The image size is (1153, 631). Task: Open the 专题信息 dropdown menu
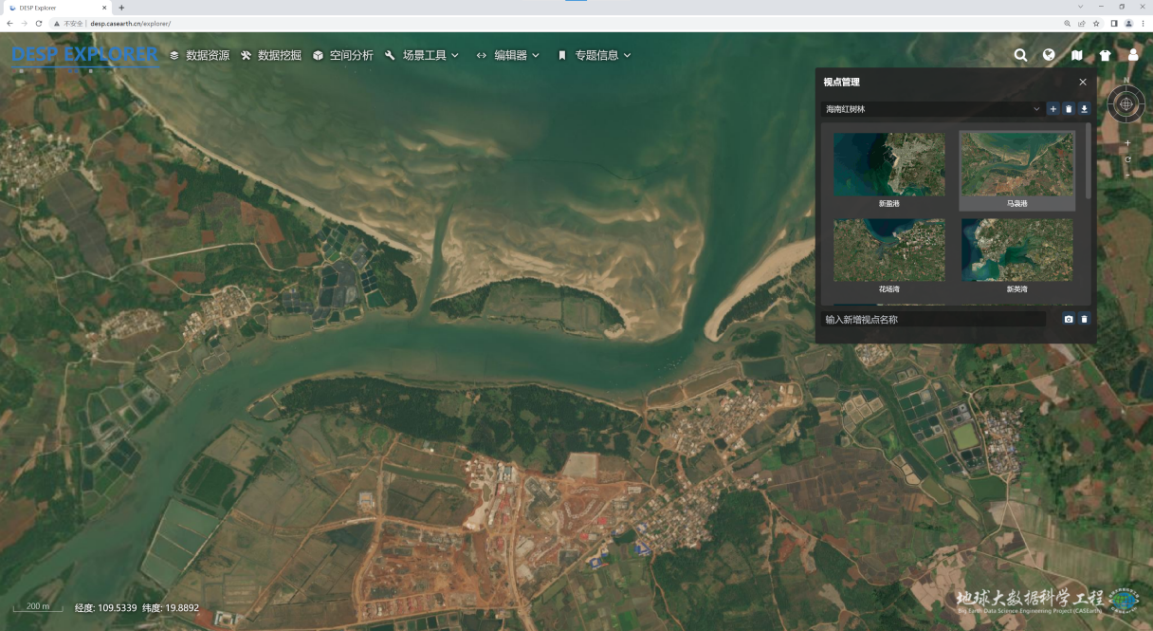[x=595, y=56]
